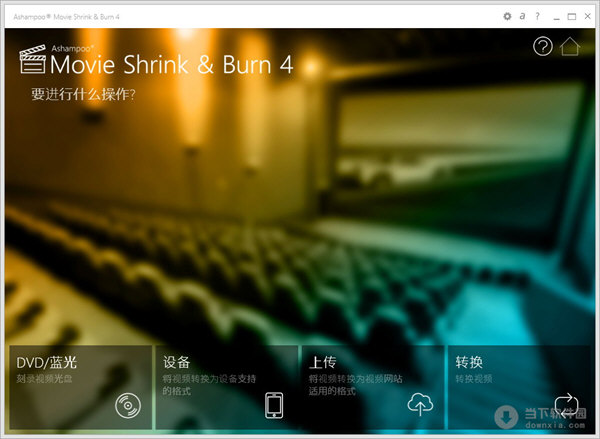600x439 pixels.
Task: Minimize the Movie Shrink & Burn window
Action: [556, 17]
